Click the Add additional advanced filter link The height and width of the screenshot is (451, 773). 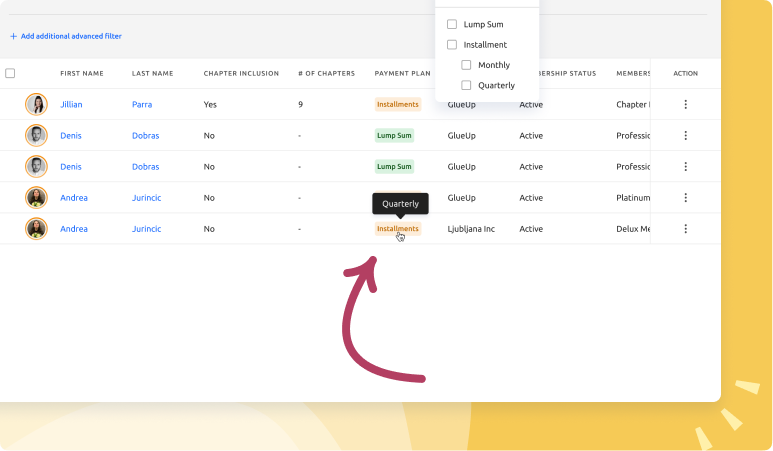point(71,36)
